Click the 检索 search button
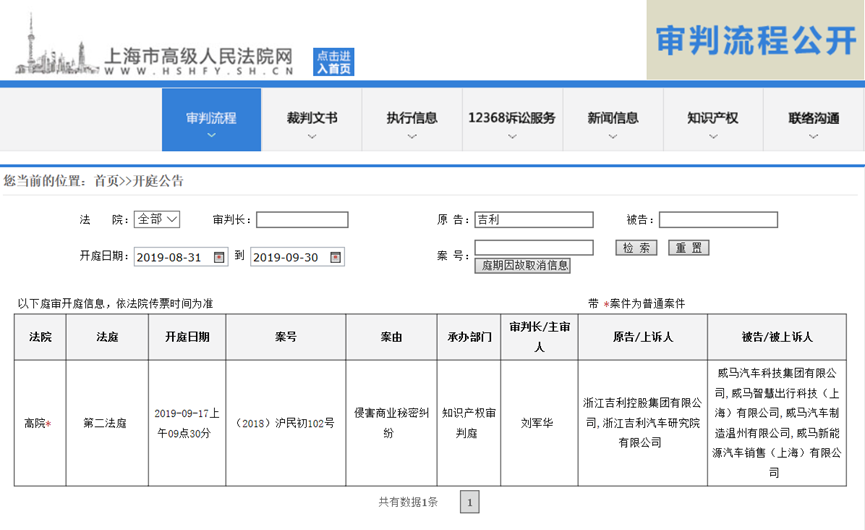This screenshot has height=530, width=865. (636, 248)
